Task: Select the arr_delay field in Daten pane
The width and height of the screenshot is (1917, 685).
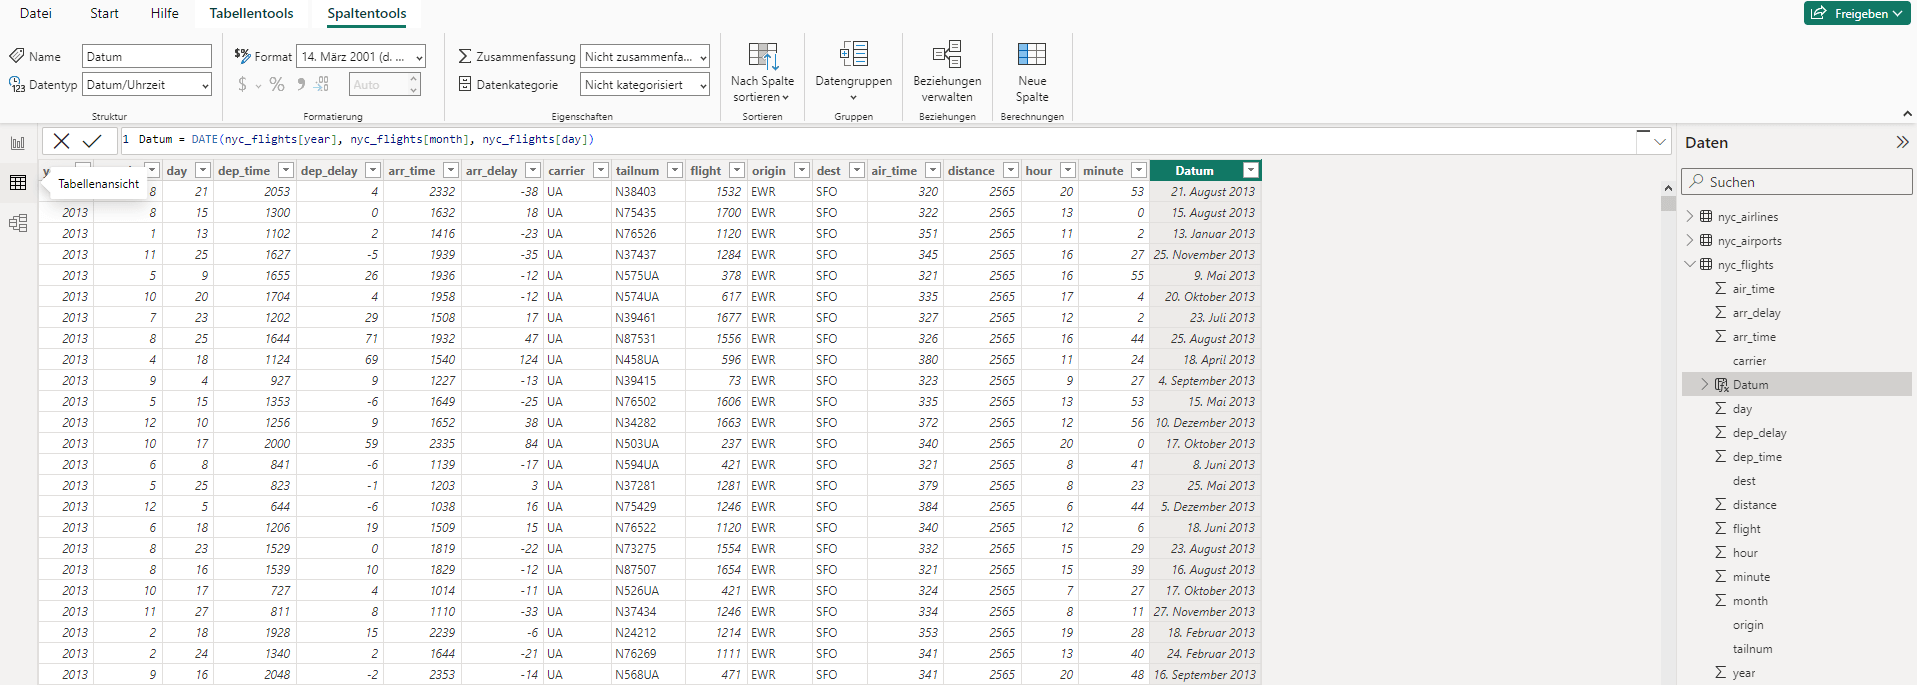Action: (1756, 313)
